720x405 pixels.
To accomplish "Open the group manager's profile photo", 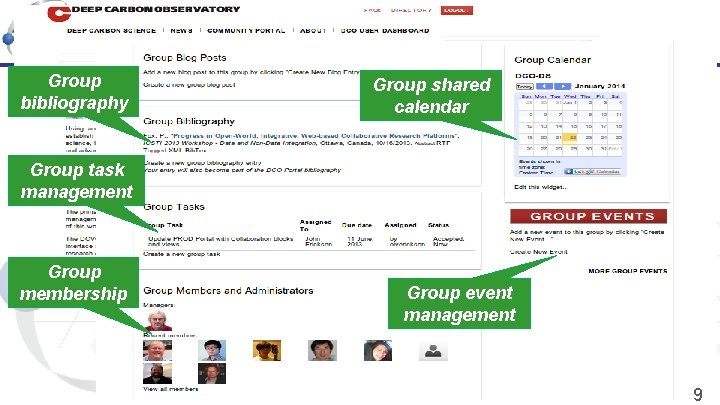I will coord(158,321).
